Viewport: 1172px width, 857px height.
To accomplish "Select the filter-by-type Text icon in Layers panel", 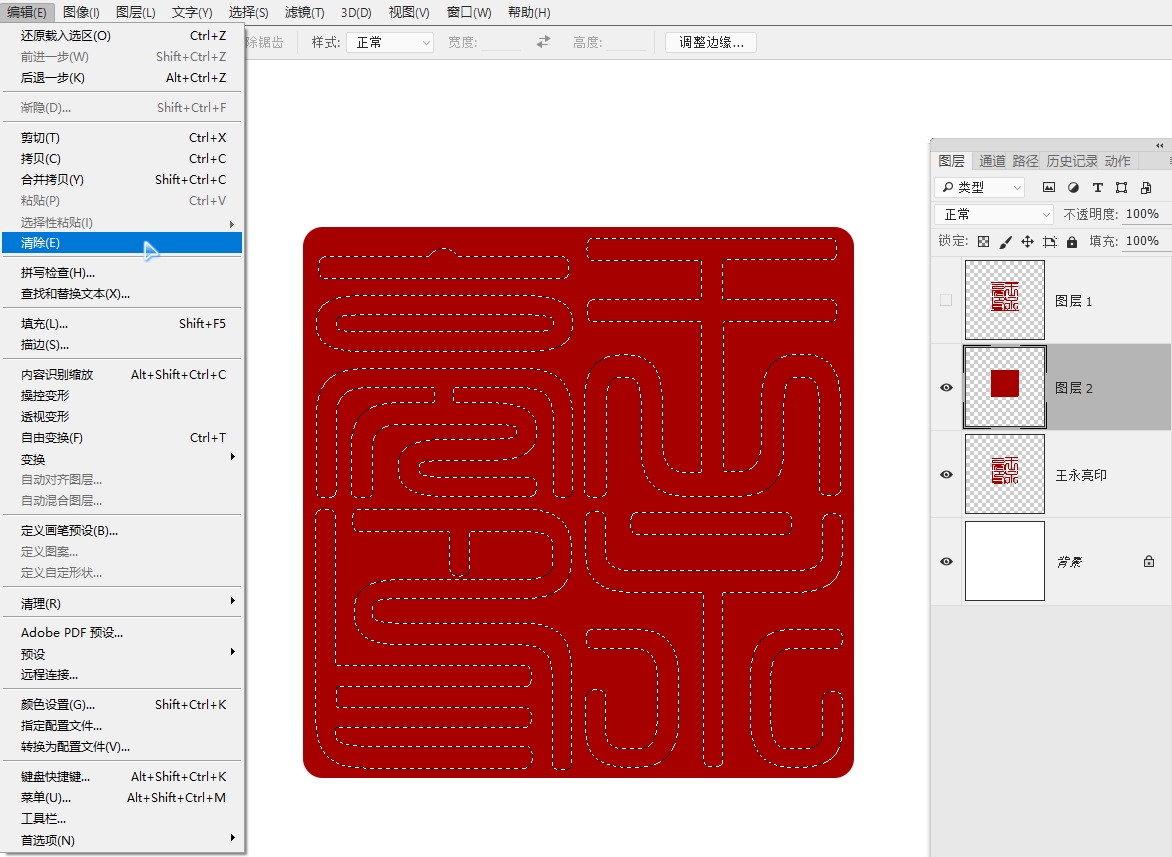I will (x=1098, y=187).
